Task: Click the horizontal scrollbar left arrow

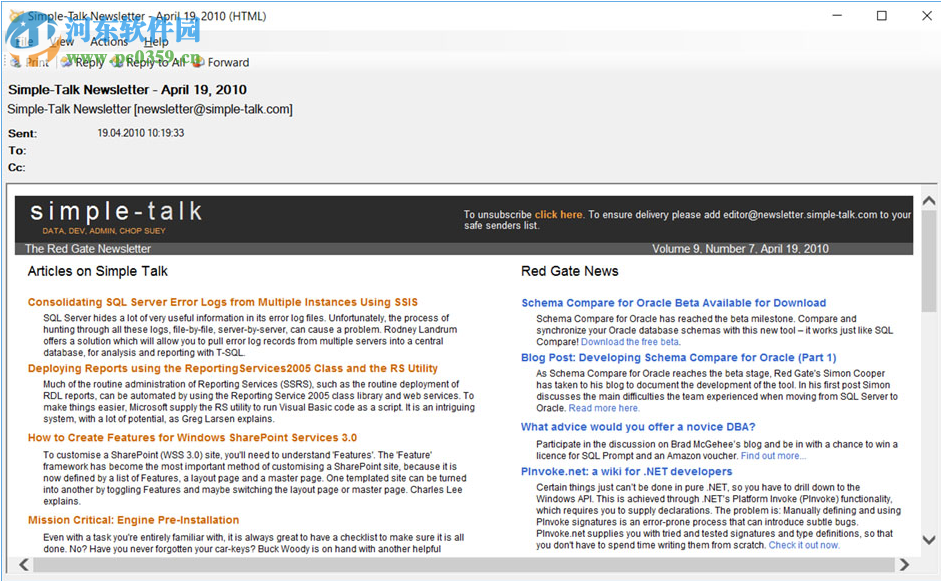Action: 24,565
